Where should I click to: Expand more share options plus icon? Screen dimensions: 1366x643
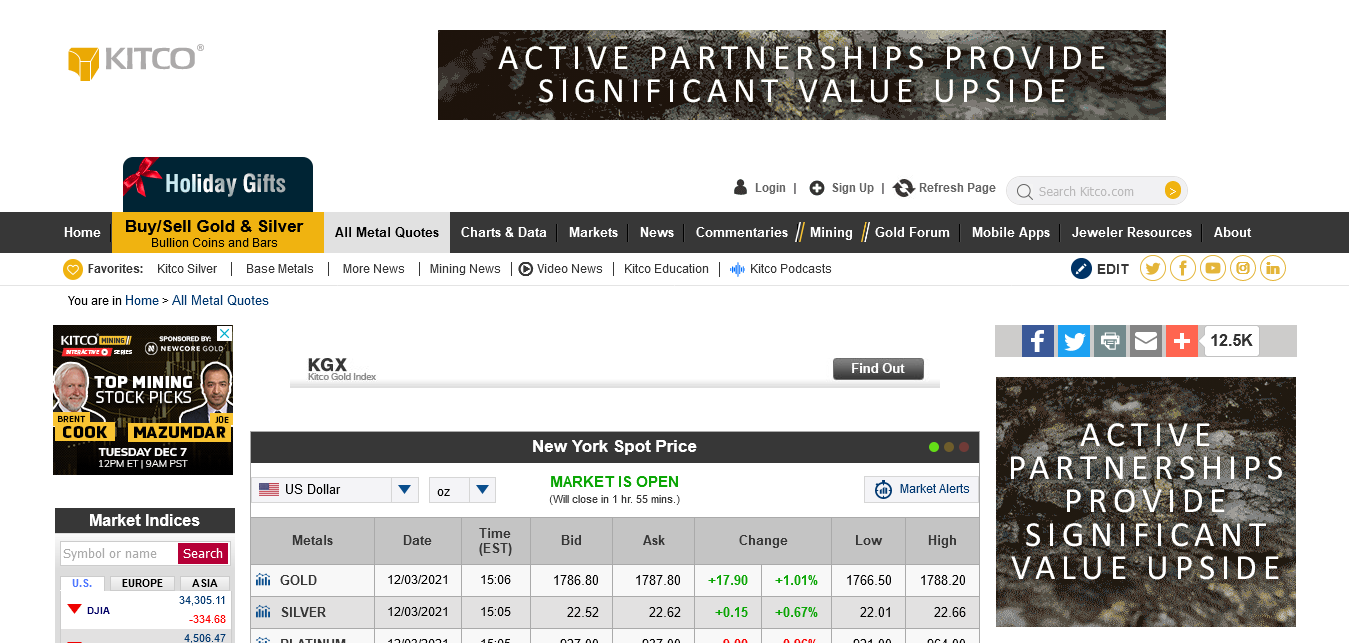coord(1182,341)
